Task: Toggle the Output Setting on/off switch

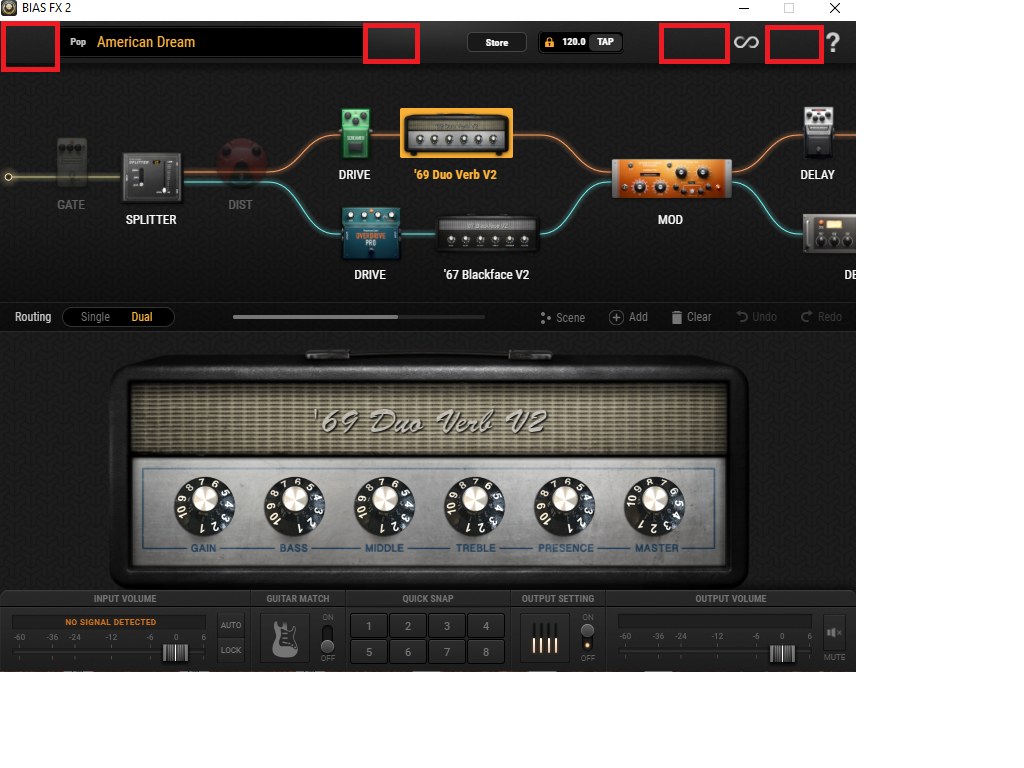Action: (588, 638)
